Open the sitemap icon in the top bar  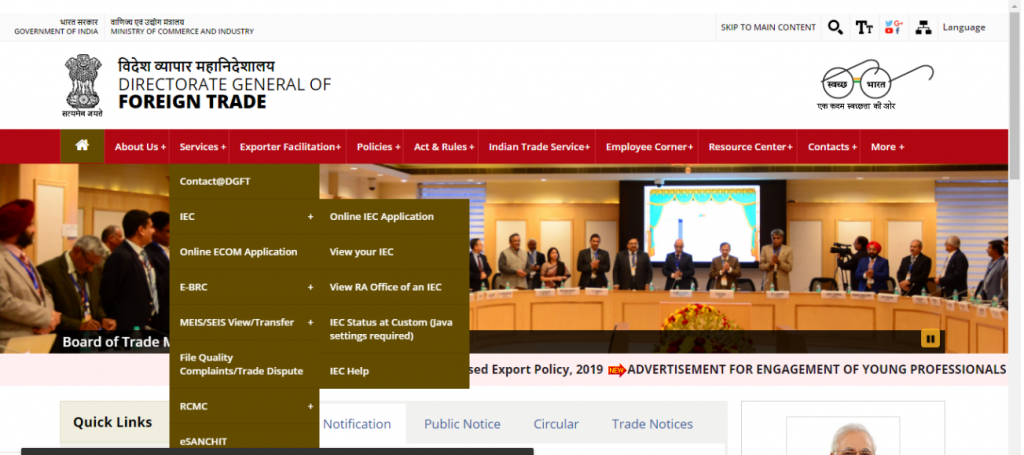click(x=923, y=27)
